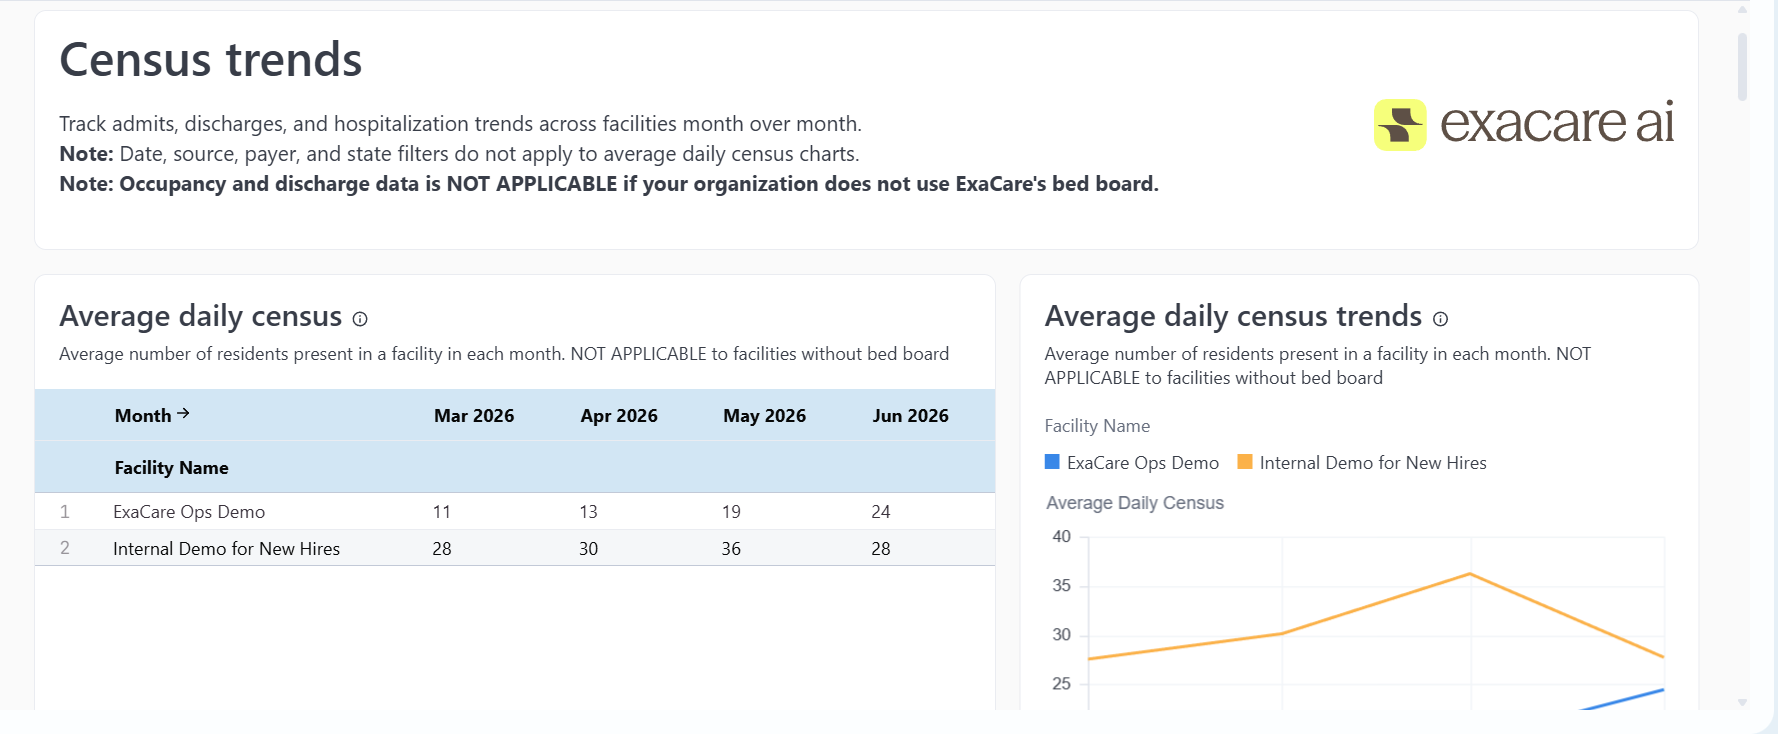Click the Average daily census trends heading
The width and height of the screenshot is (1778, 734).
point(1233,316)
